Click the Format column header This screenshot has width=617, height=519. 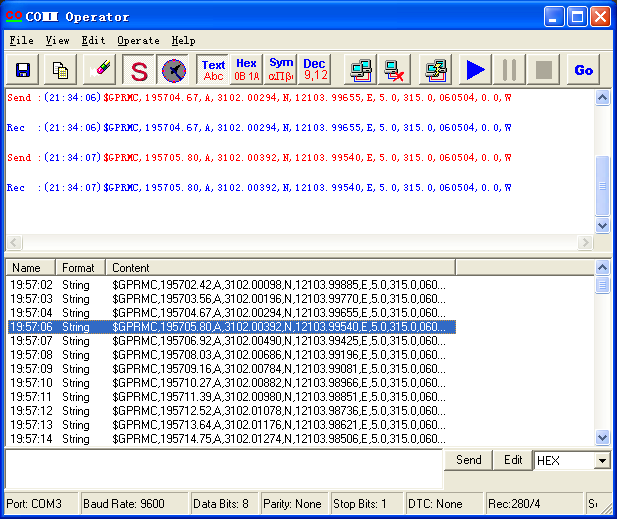click(80, 268)
